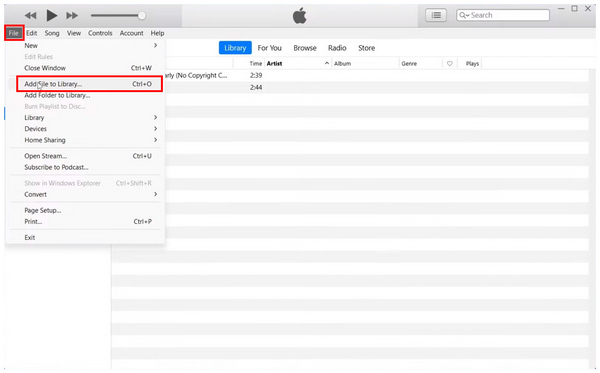600x373 pixels.
Task: Click the Next track fast-forward button
Action: point(72,16)
